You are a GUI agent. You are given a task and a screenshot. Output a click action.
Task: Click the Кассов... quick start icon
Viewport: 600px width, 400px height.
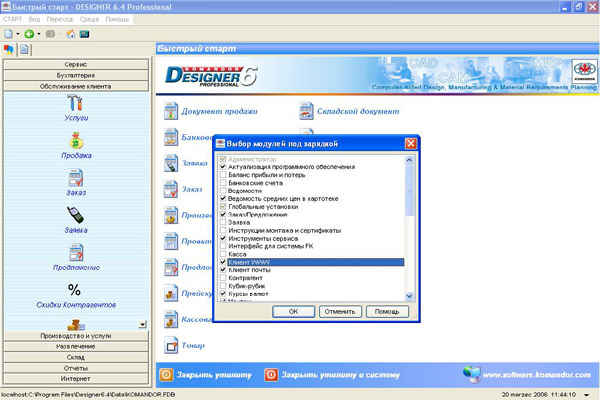(171, 319)
